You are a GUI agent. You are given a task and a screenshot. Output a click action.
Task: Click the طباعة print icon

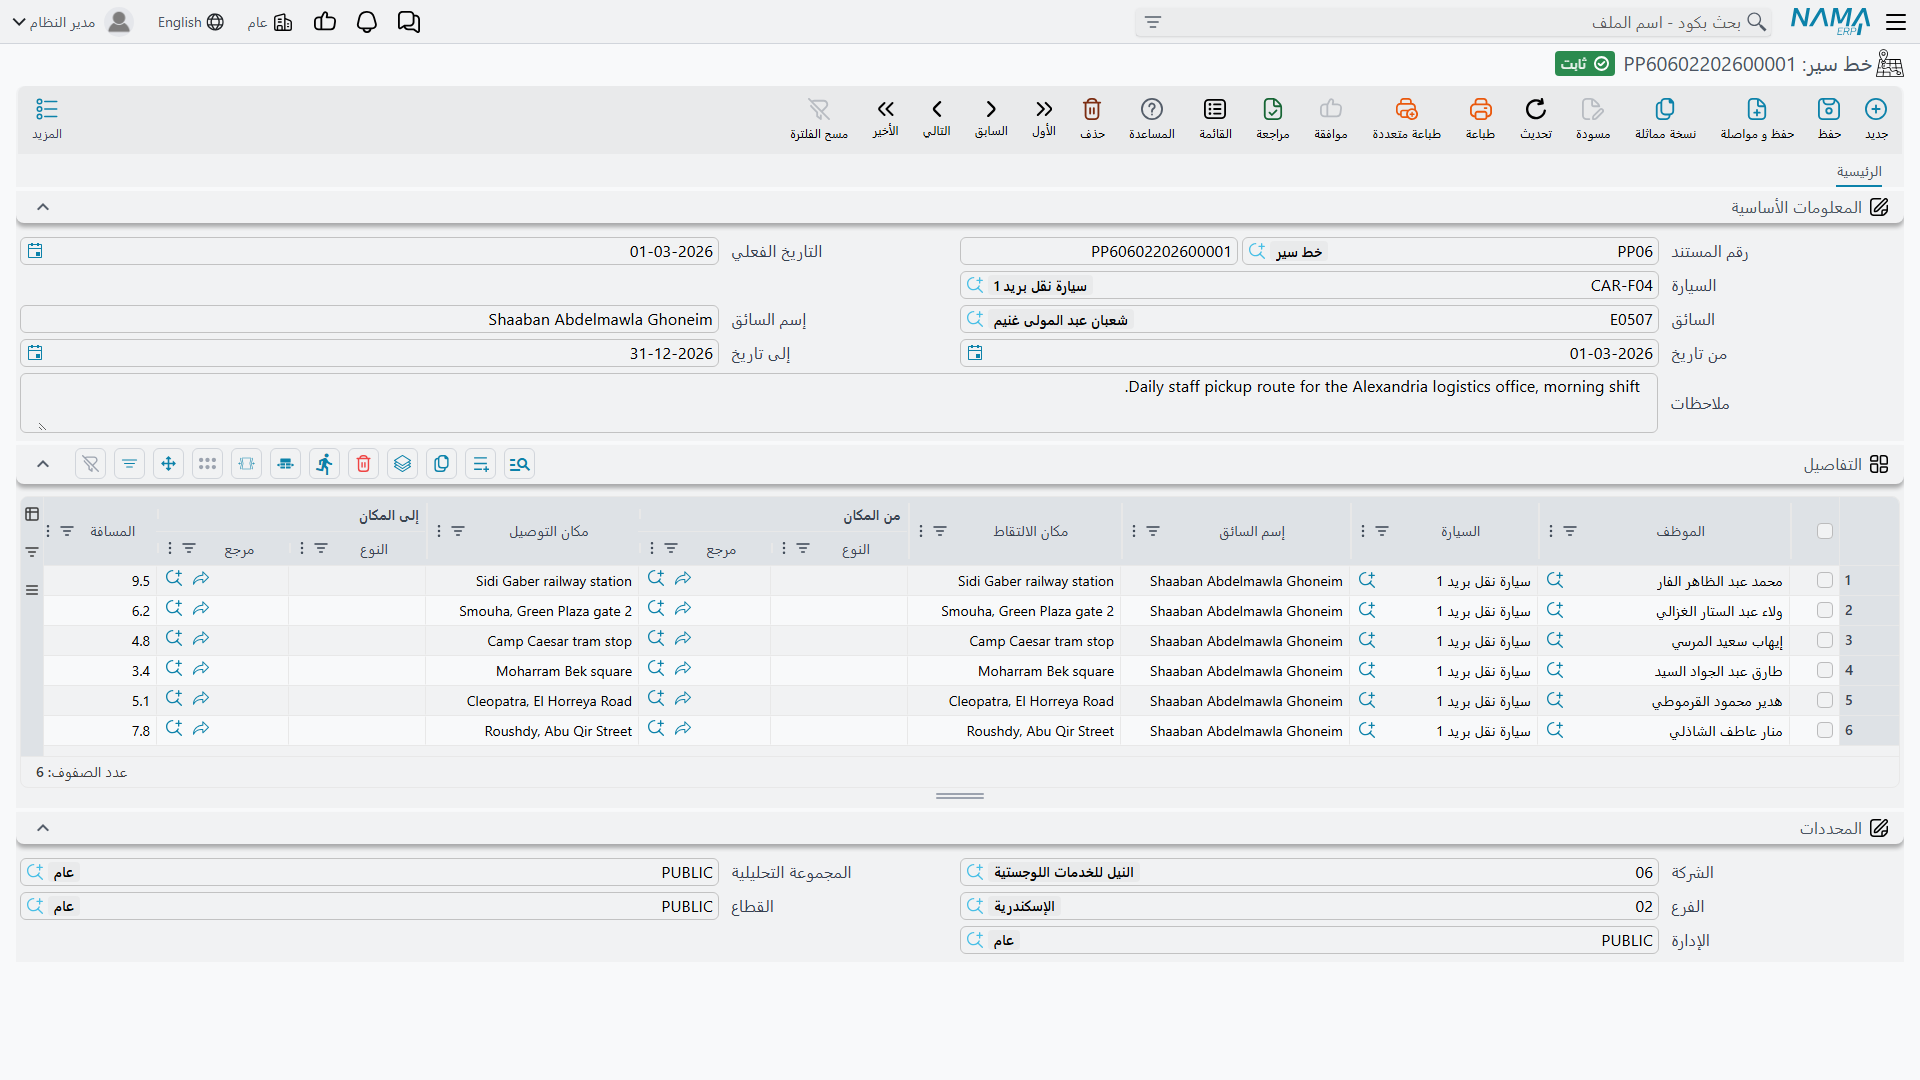click(1481, 109)
